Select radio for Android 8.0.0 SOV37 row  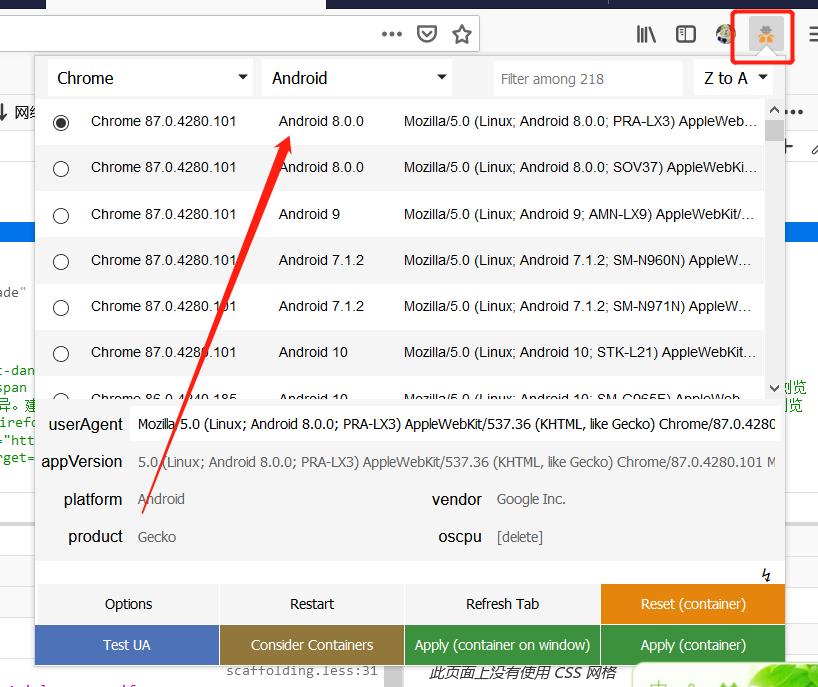coord(61,168)
